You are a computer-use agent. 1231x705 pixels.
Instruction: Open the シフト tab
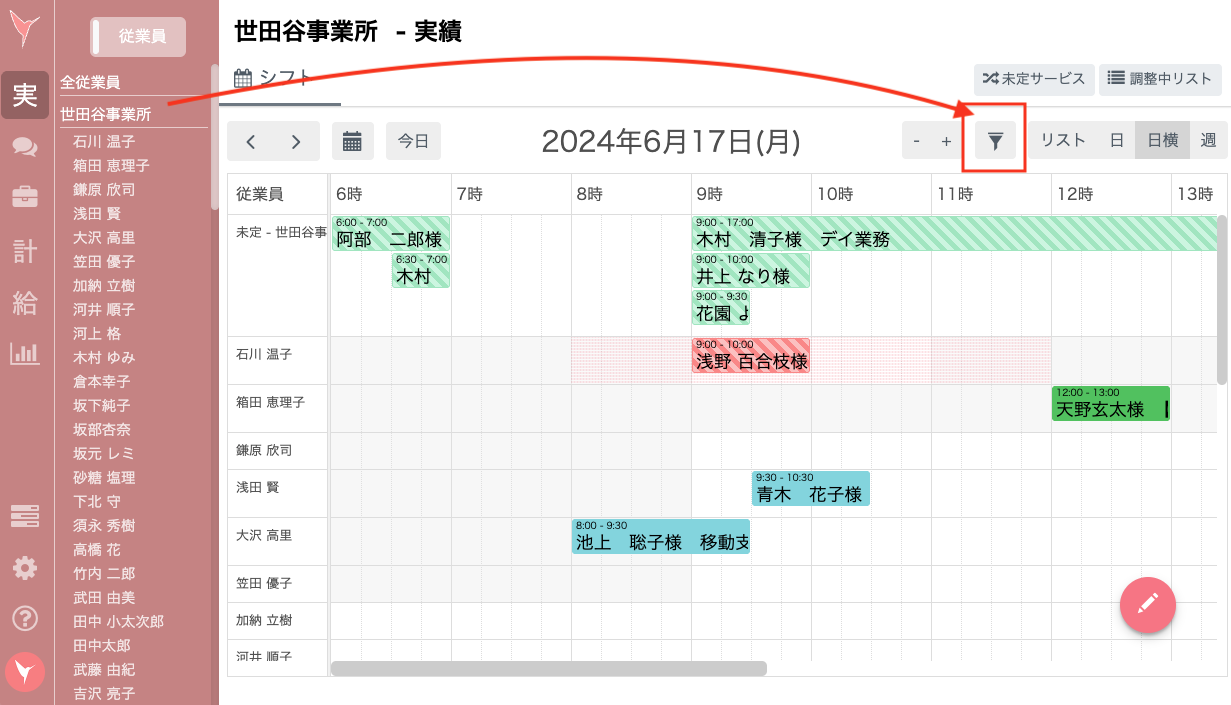pyautogui.click(x=278, y=77)
